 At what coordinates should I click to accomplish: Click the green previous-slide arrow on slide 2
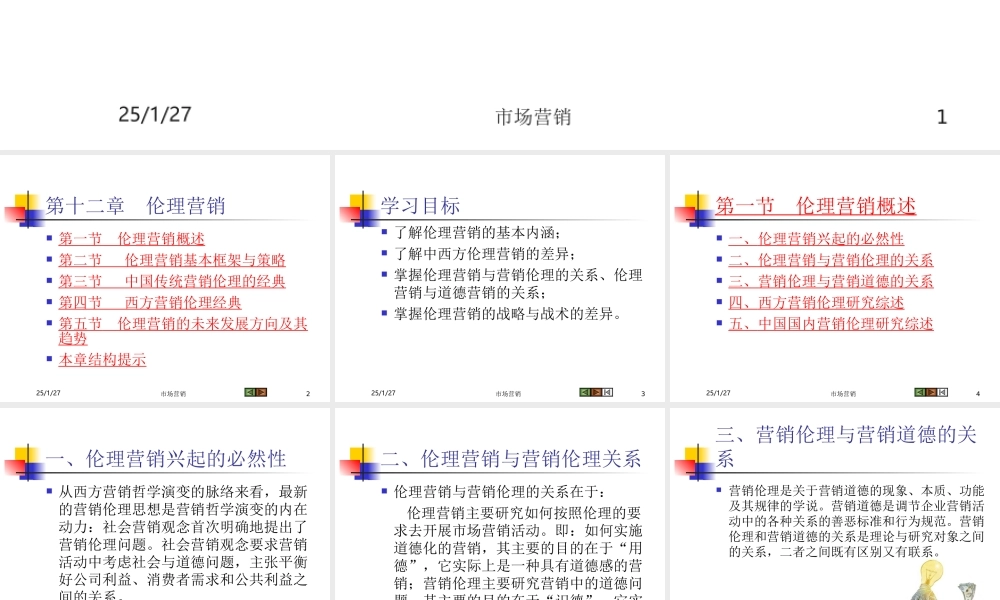[250, 392]
